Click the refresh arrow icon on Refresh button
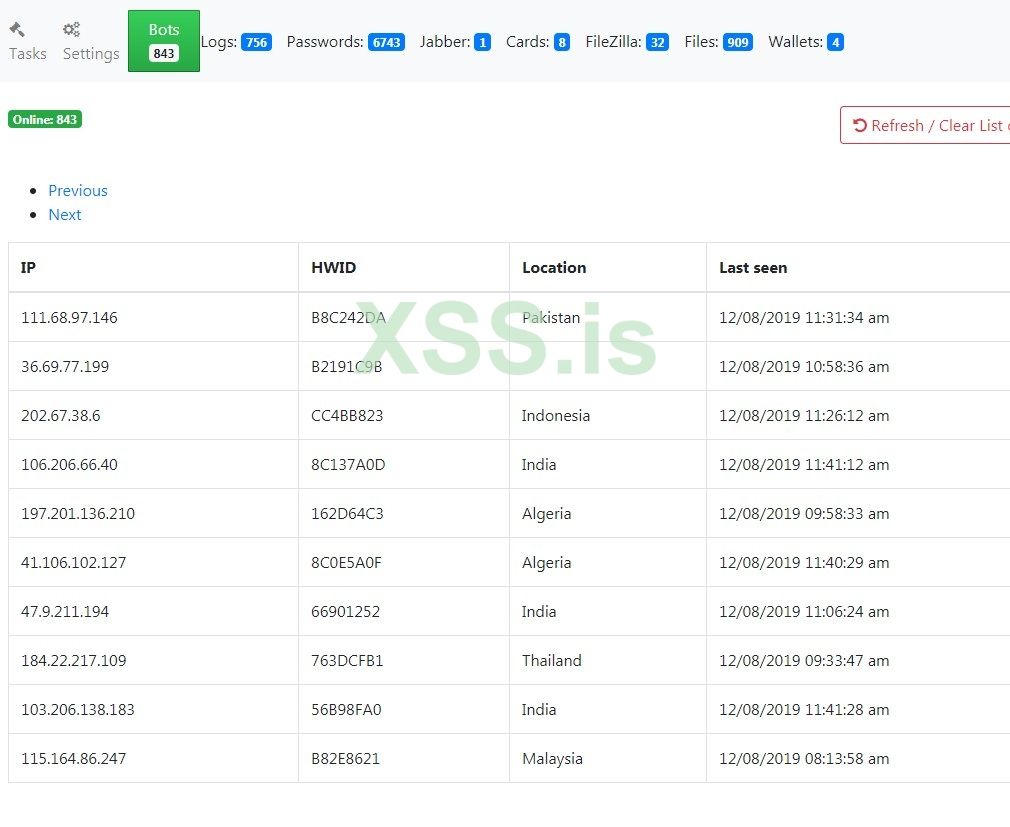This screenshot has width=1010, height=827. [858, 125]
